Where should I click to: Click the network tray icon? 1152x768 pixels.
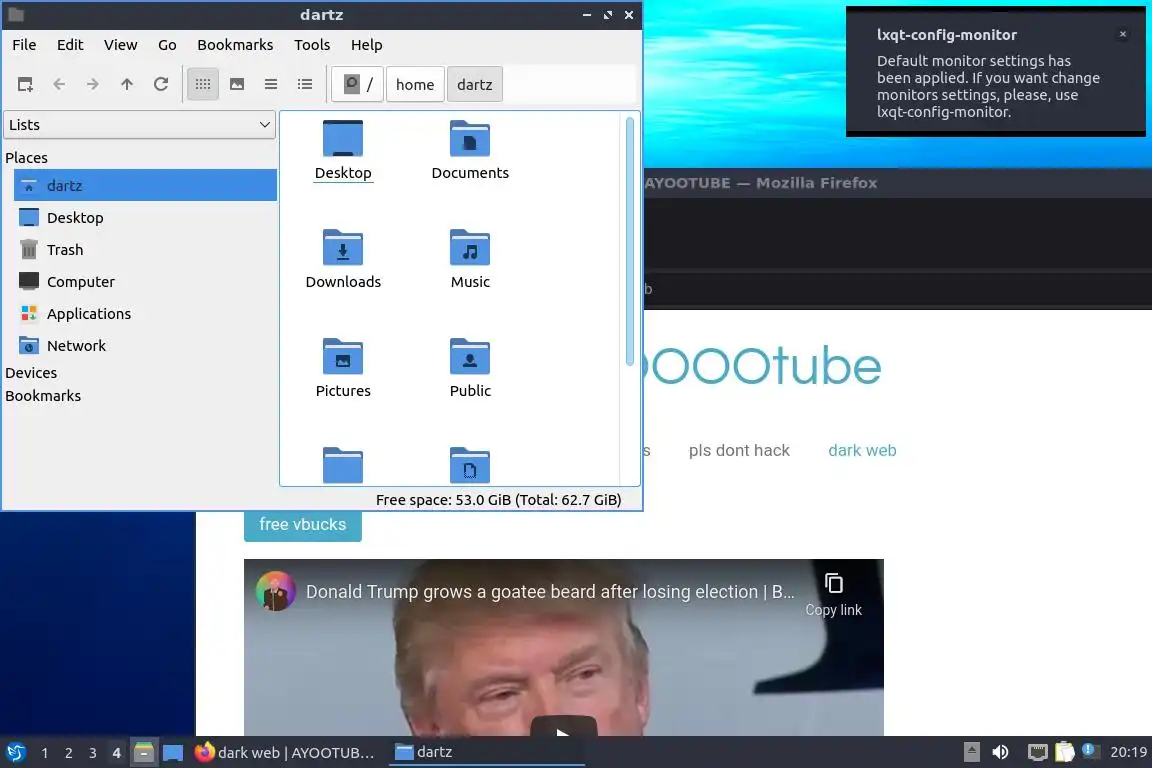1037,752
